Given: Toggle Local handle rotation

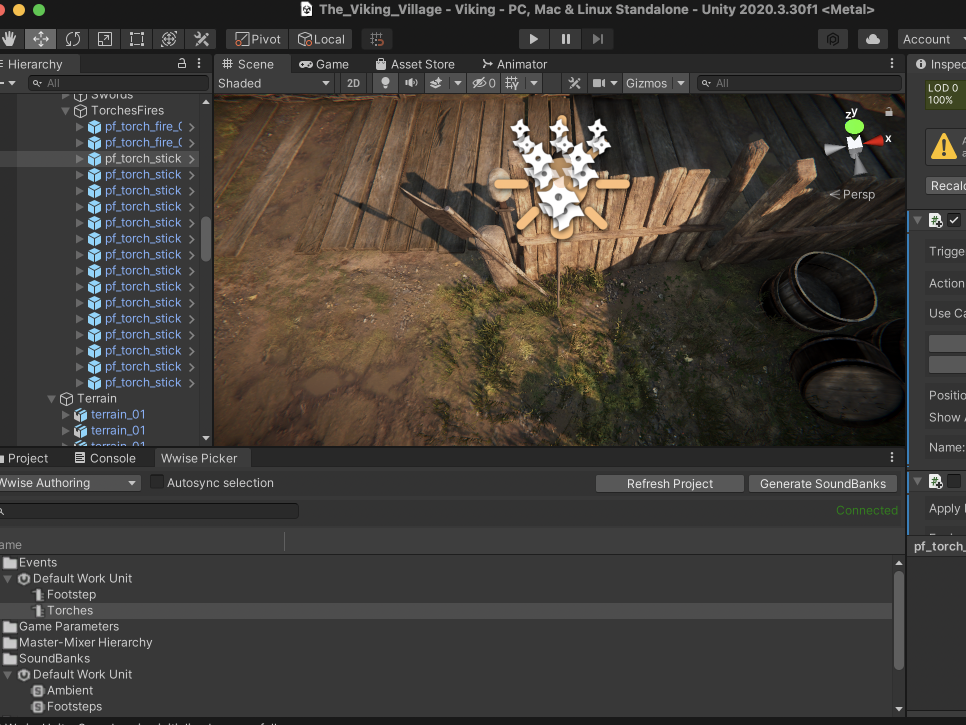Looking at the screenshot, I should (x=321, y=39).
